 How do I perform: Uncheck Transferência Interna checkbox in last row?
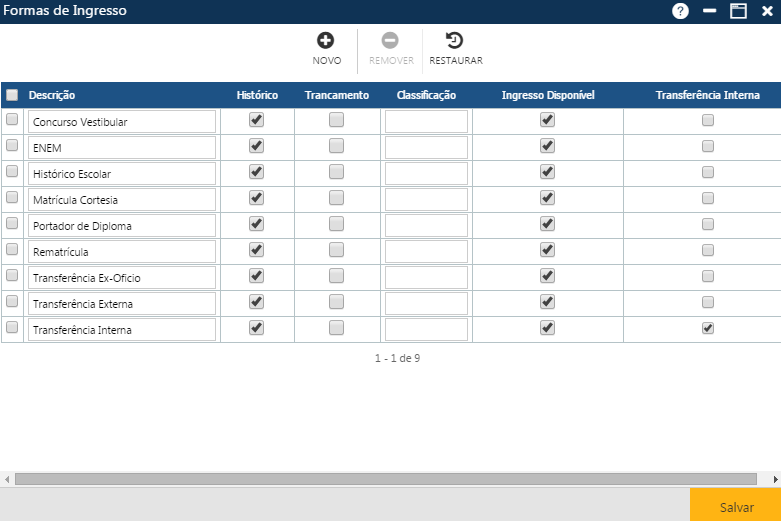click(x=708, y=328)
